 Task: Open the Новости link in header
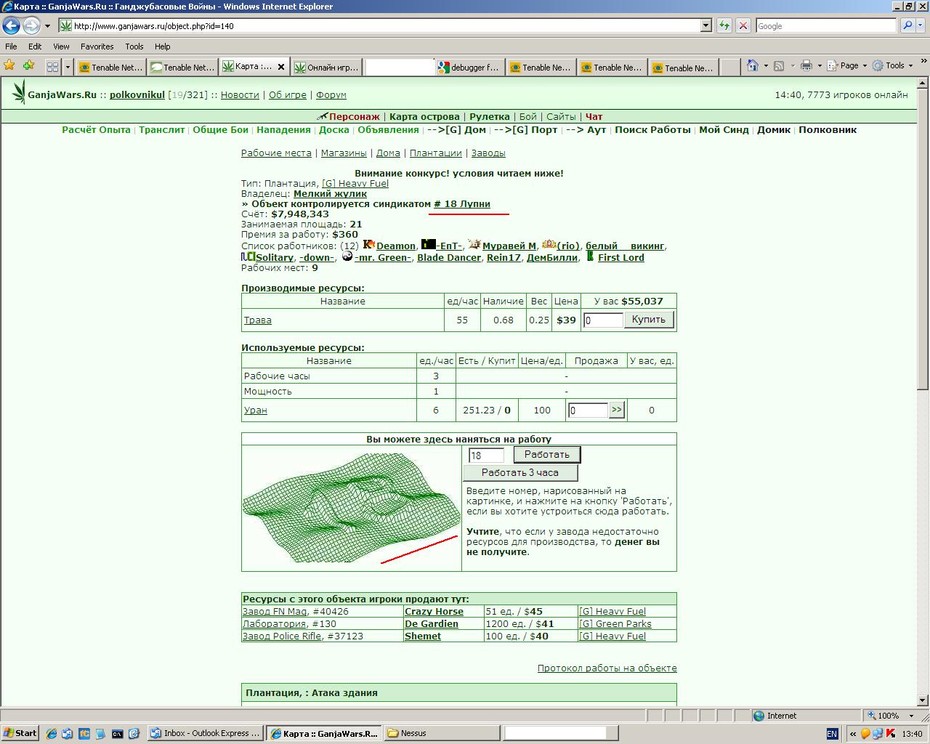click(x=240, y=95)
